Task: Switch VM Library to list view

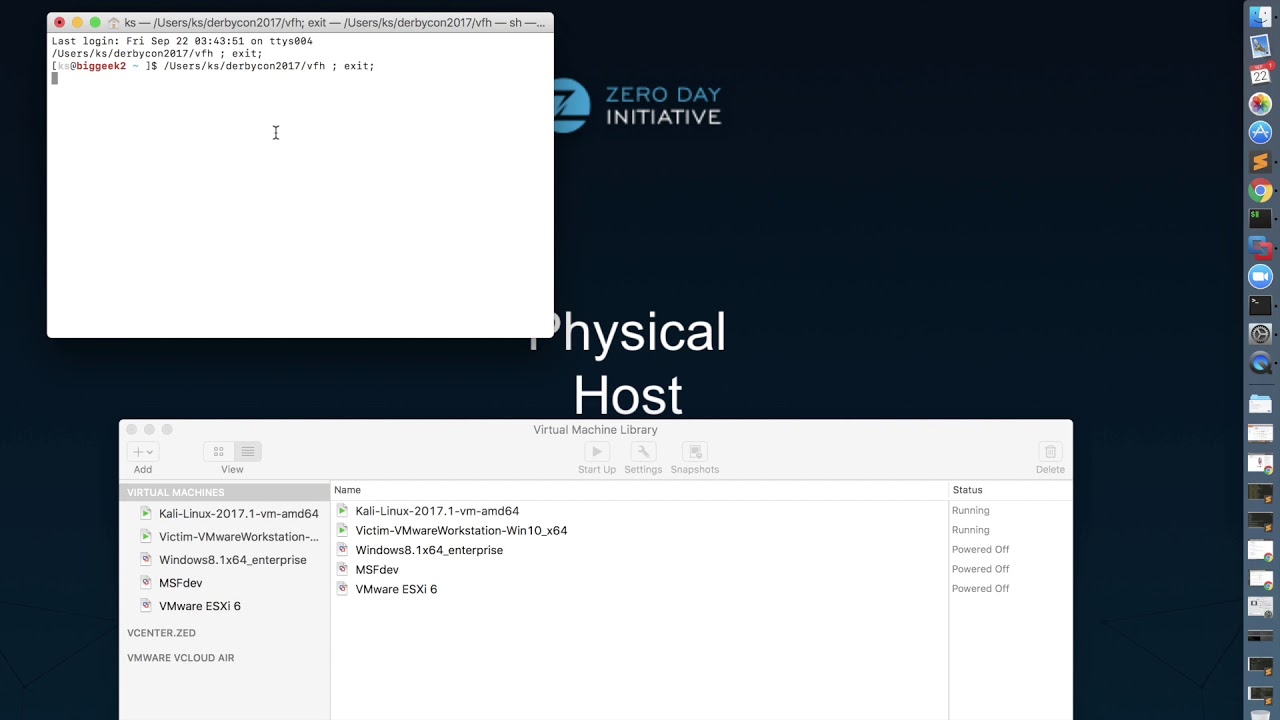Action: [x=248, y=452]
